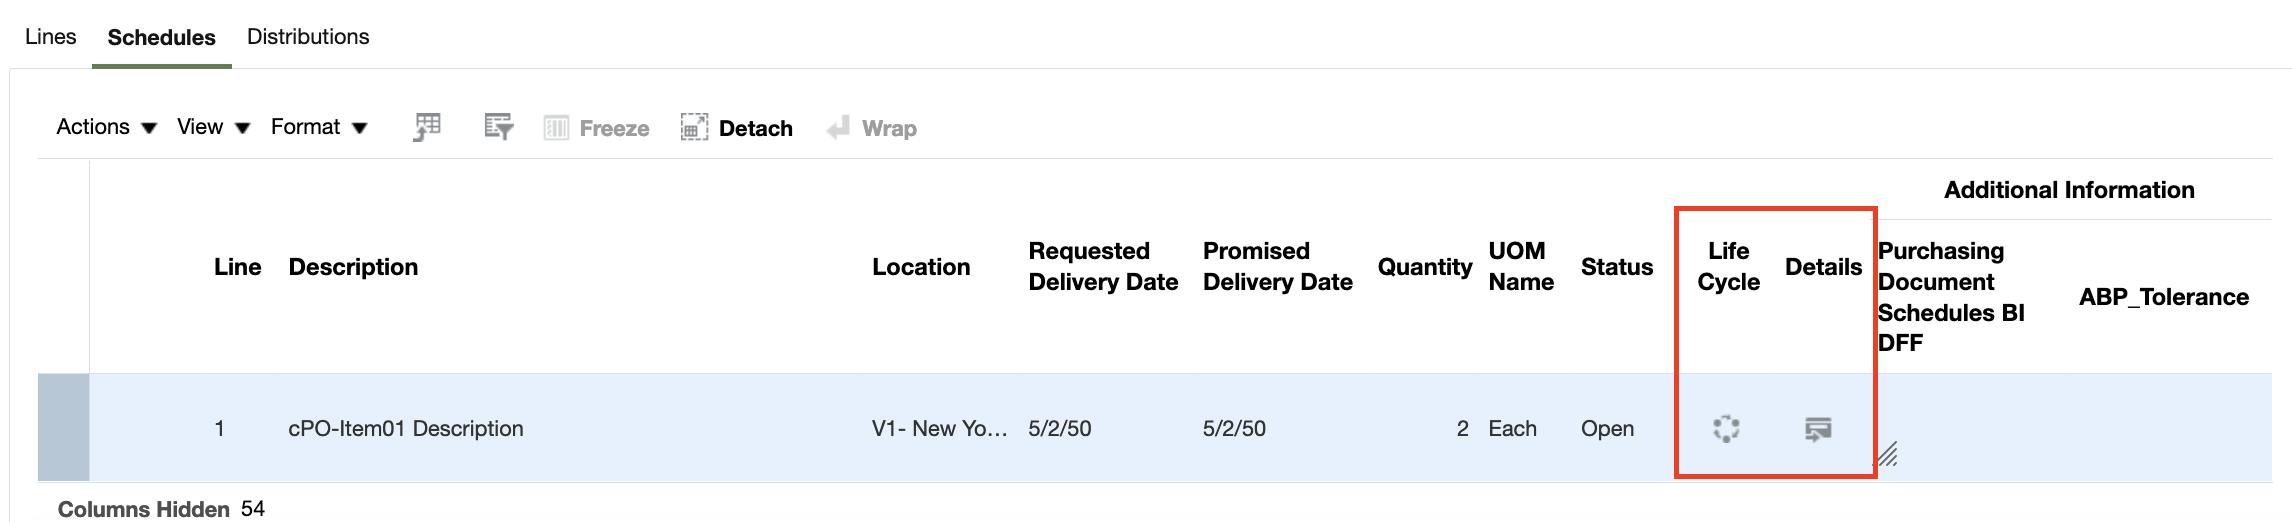2292x522 pixels.
Task: Click the Quantity column header
Action: [x=1425, y=267]
